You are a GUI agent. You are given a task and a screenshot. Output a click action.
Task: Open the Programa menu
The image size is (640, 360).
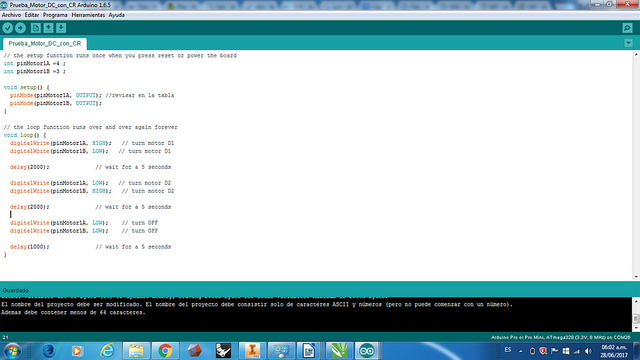[x=55, y=15]
